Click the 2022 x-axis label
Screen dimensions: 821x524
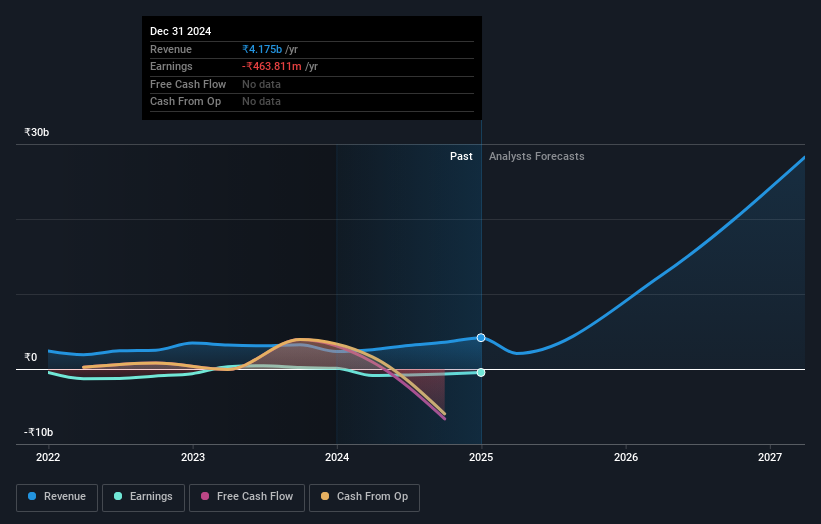pyautogui.click(x=48, y=457)
